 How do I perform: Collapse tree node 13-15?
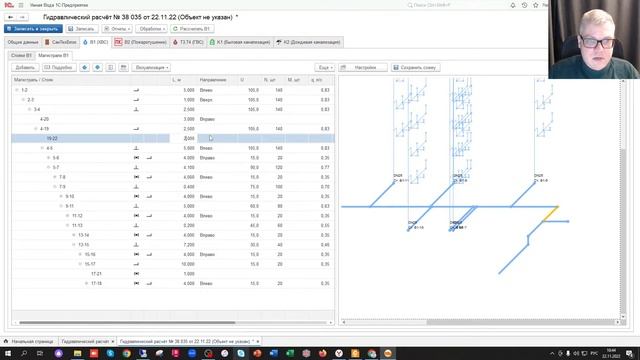coord(74,244)
